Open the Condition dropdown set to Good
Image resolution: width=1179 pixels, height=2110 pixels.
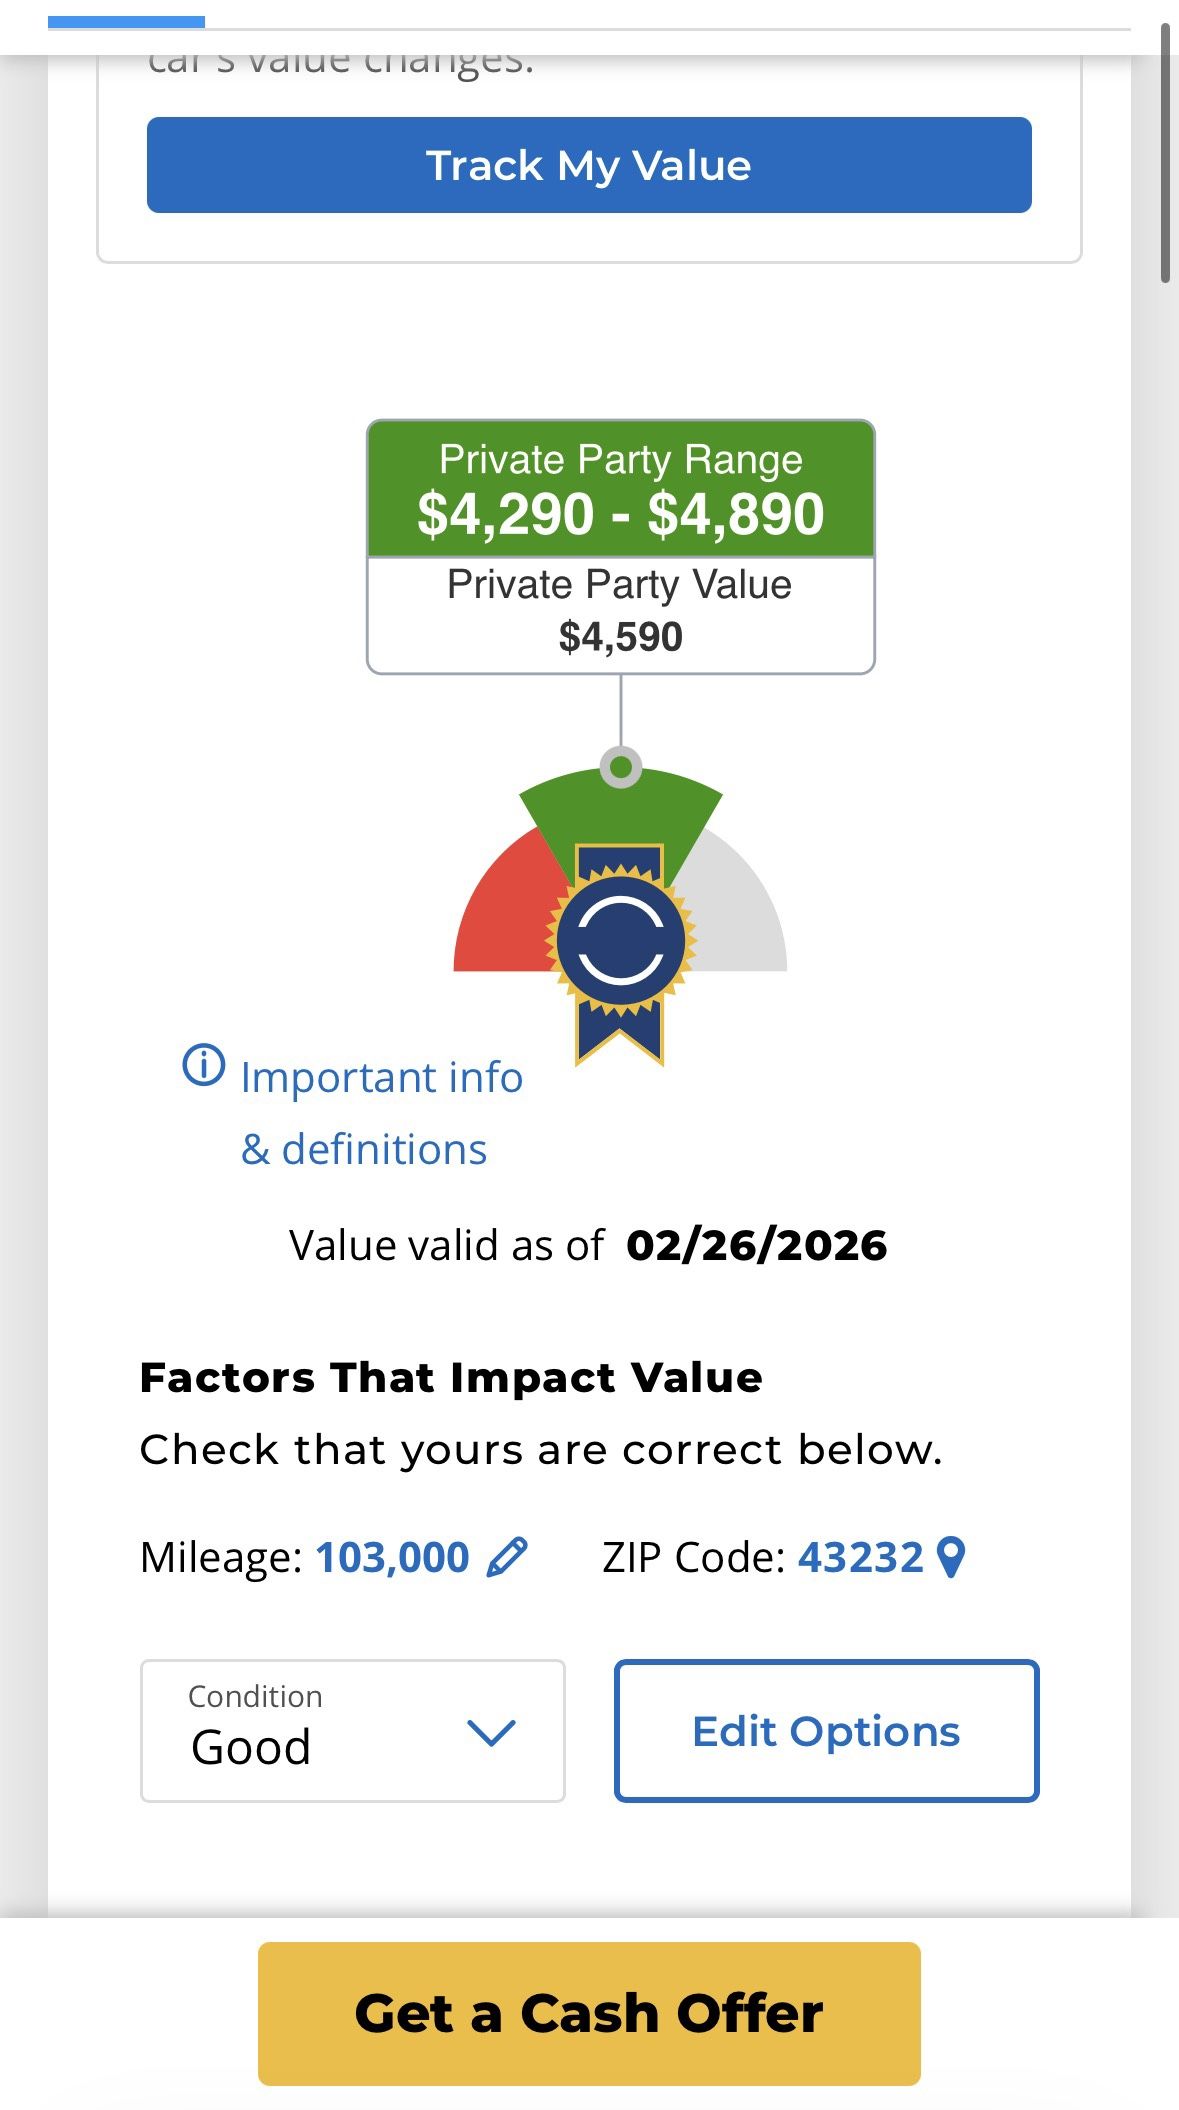tap(353, 1731)
